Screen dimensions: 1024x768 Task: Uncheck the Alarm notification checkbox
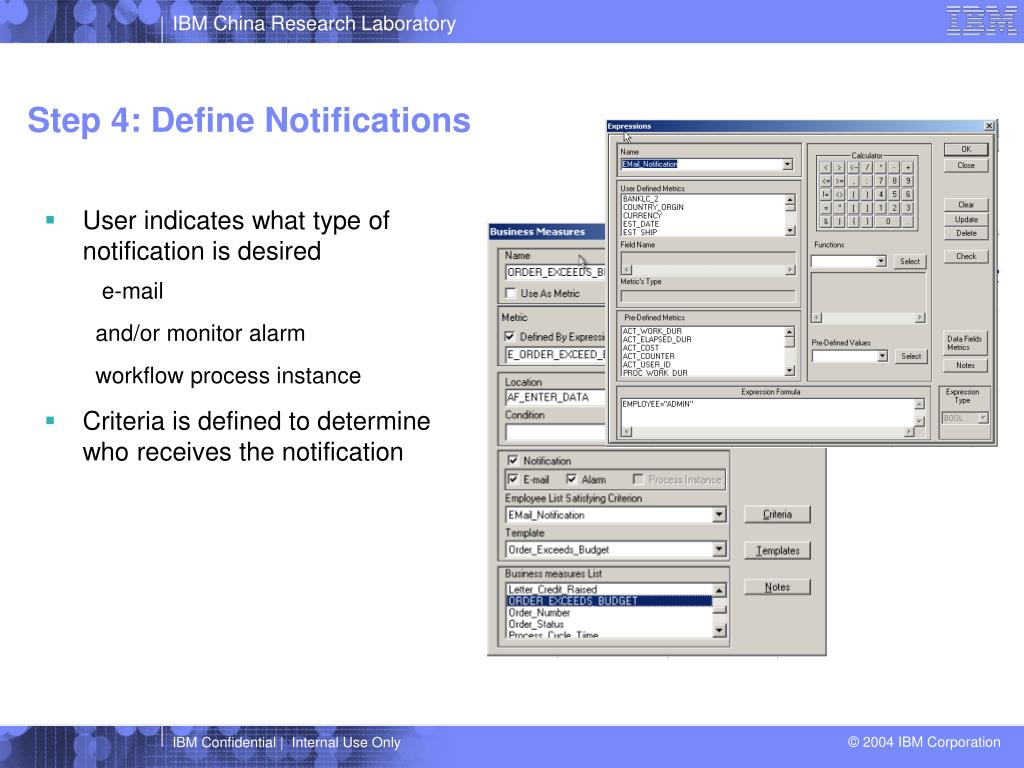pos(571,479)
